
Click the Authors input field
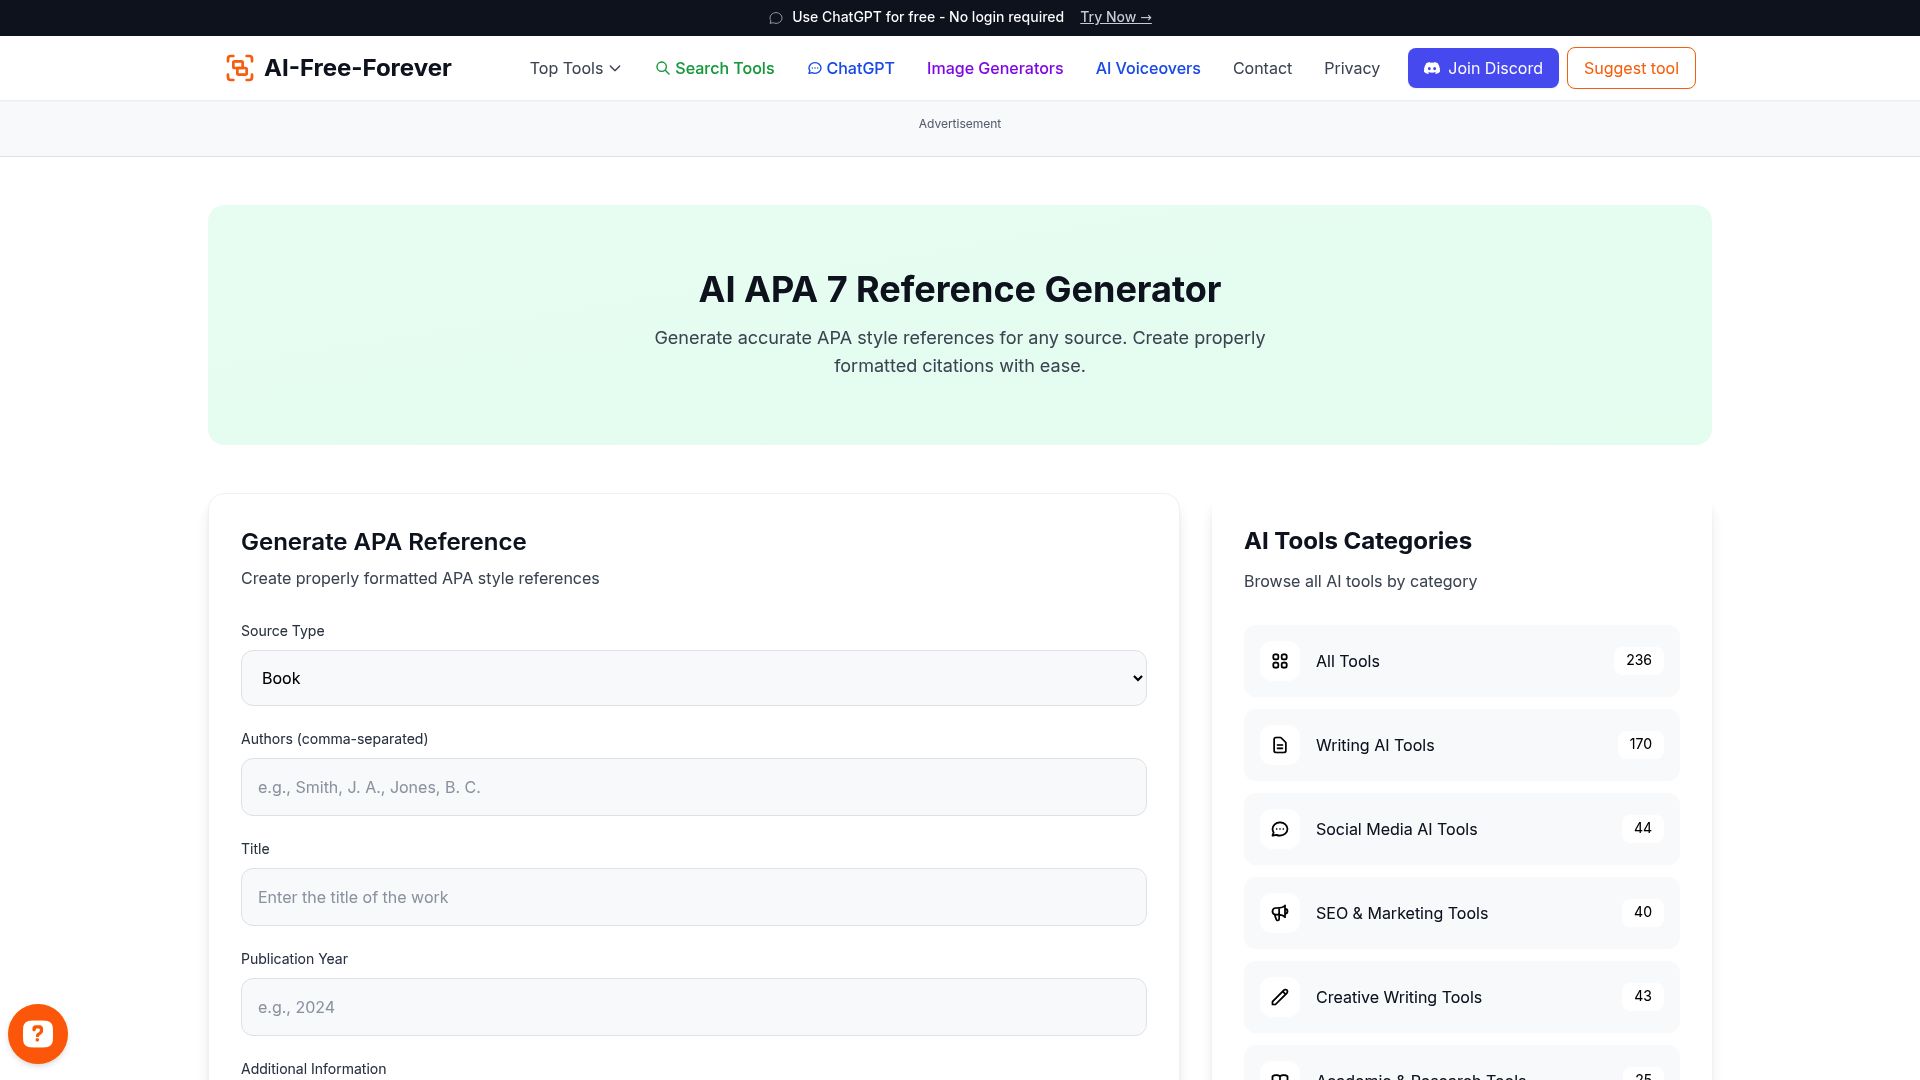click(694, 787)
